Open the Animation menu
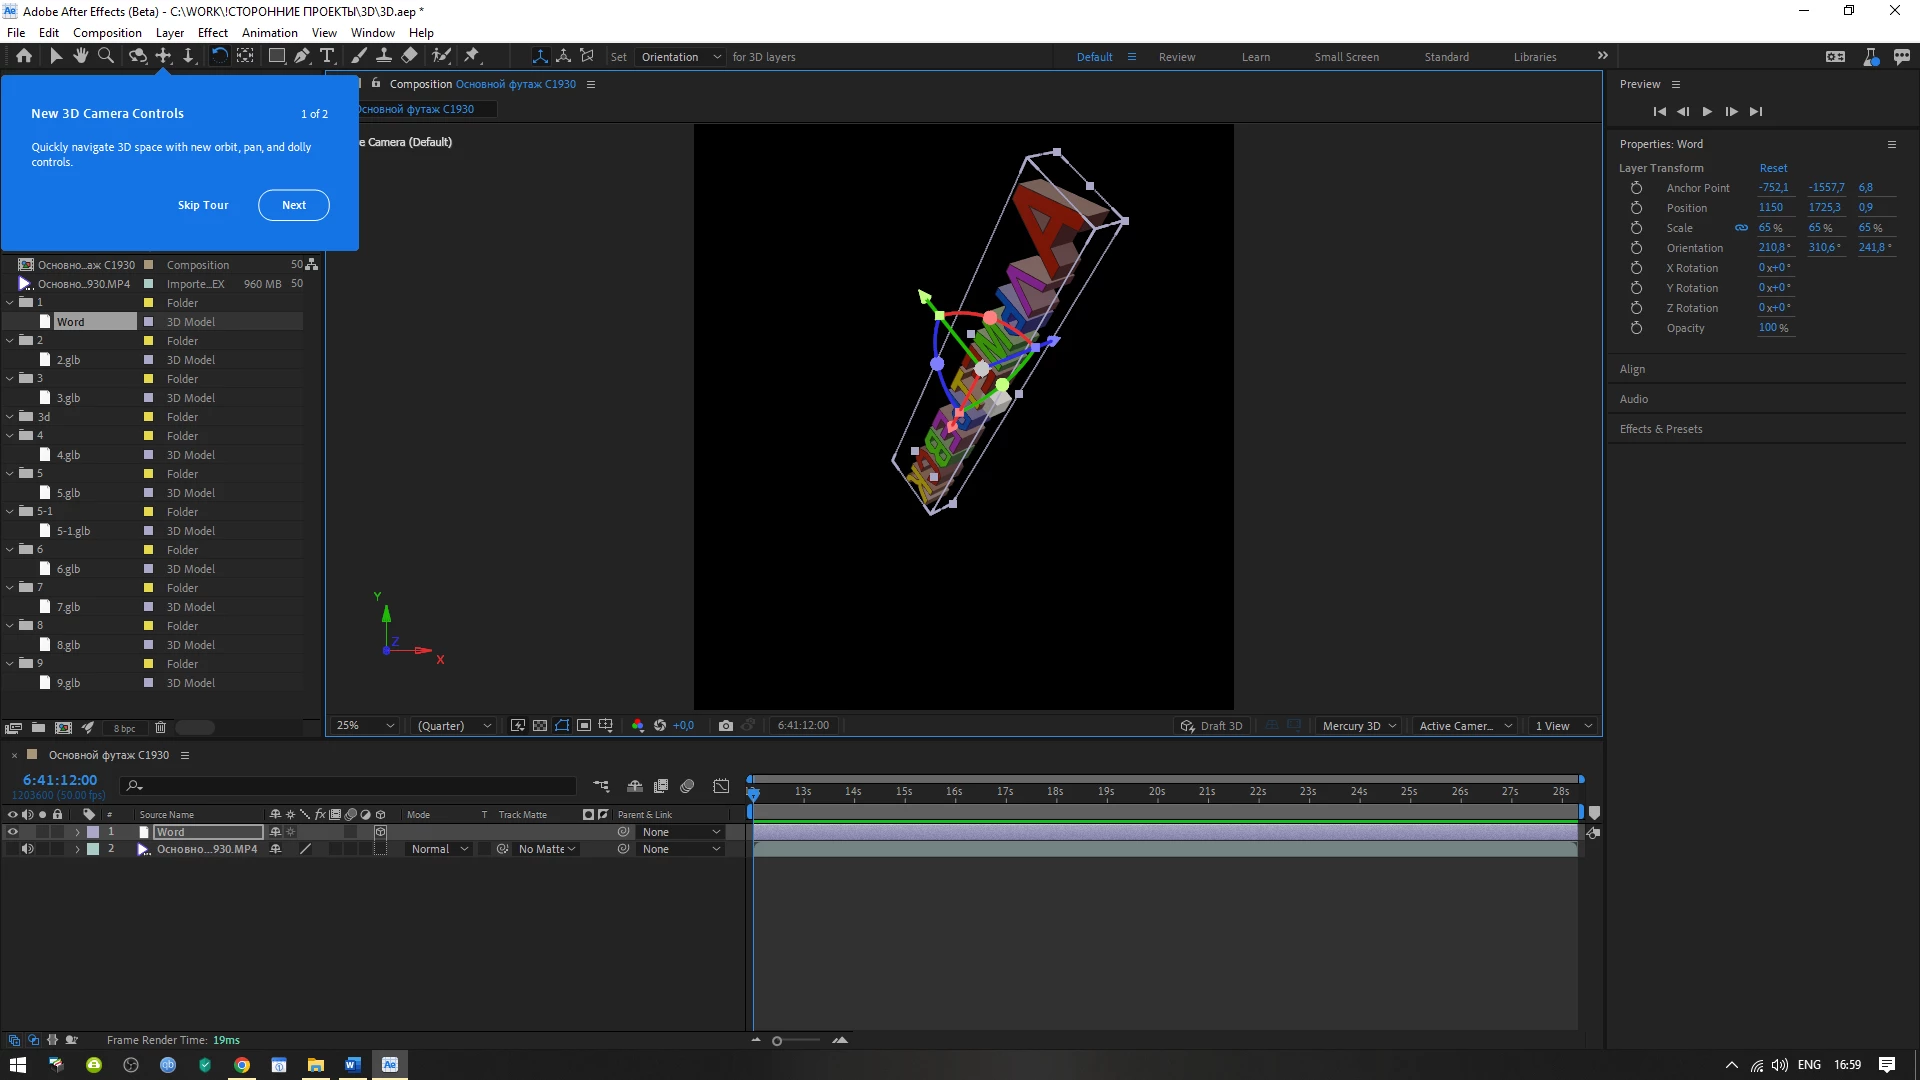1920x1080 pixels. [x=269, y=33]
